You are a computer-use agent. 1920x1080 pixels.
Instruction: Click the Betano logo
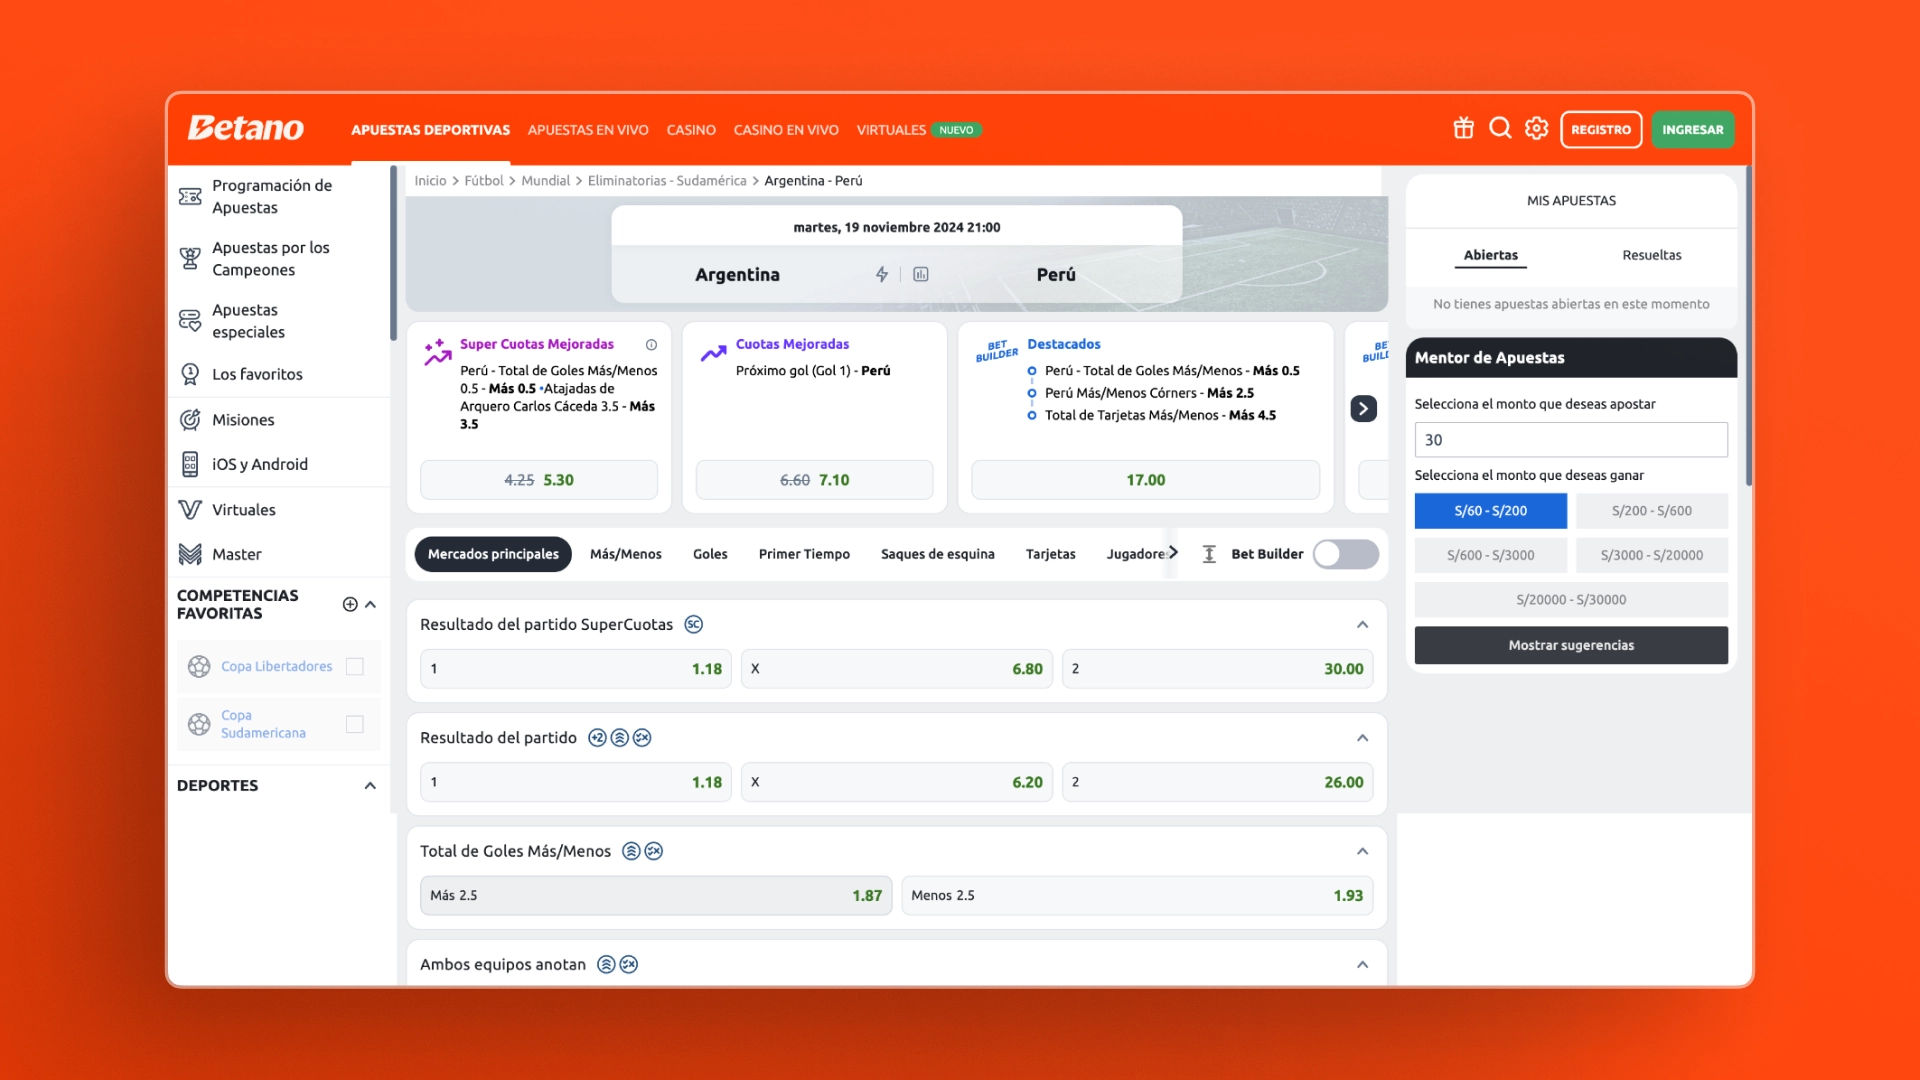[x=246, y=128]
